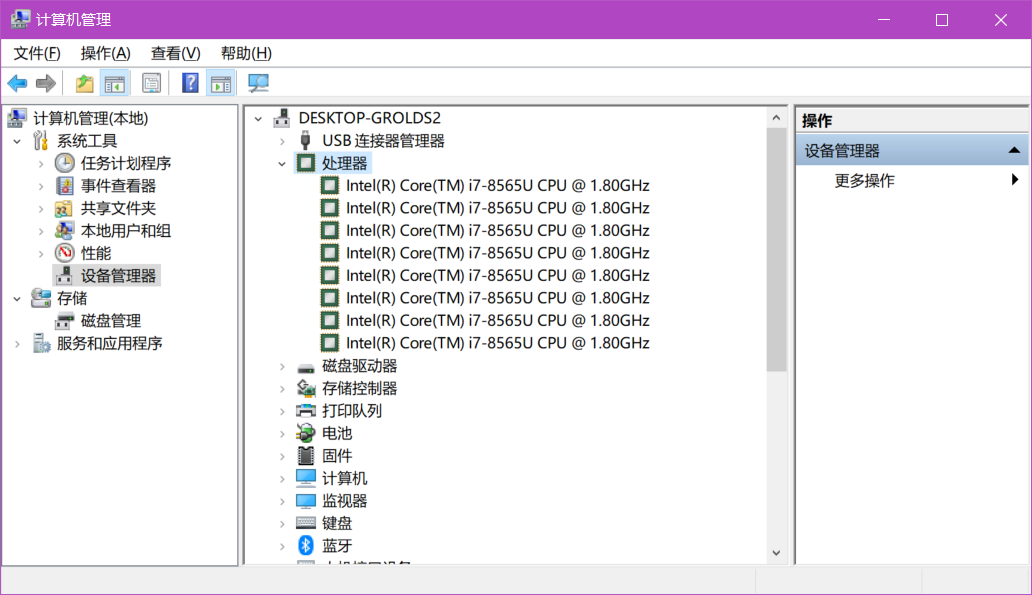Open the 查看(V) menu

[x=175, y=53]
